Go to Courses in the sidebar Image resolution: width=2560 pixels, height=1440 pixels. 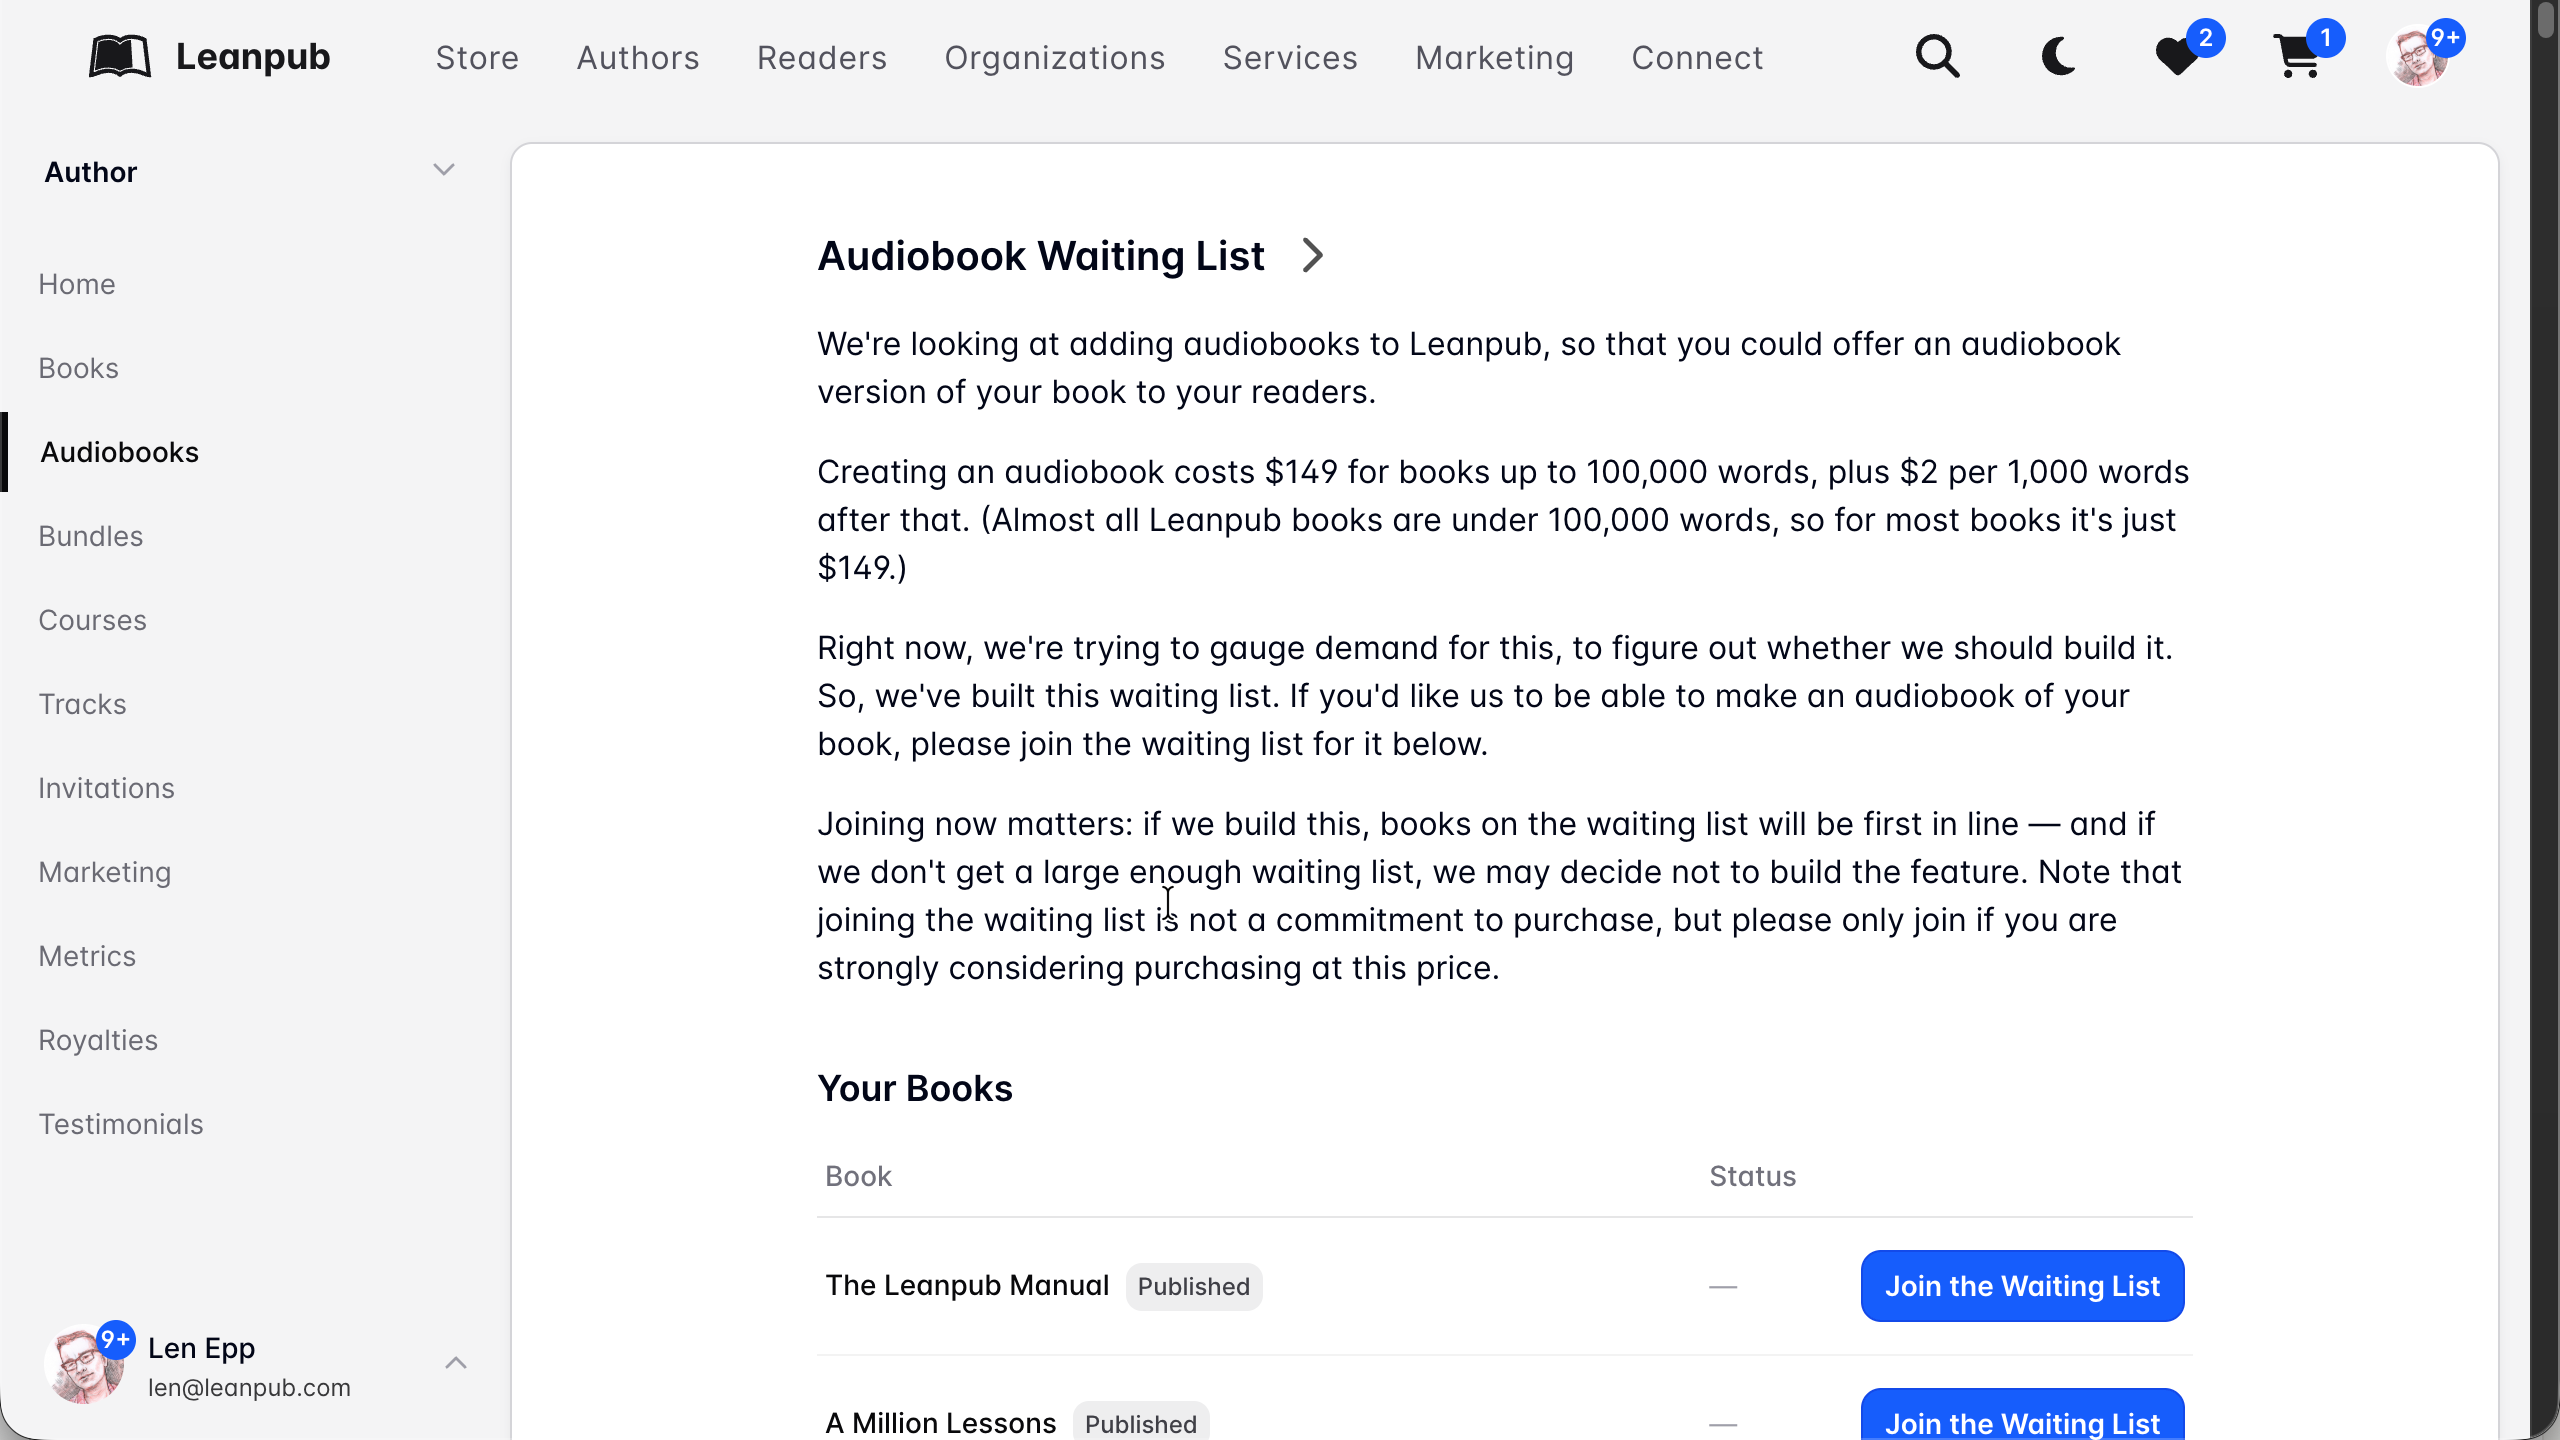click(93, 620)
